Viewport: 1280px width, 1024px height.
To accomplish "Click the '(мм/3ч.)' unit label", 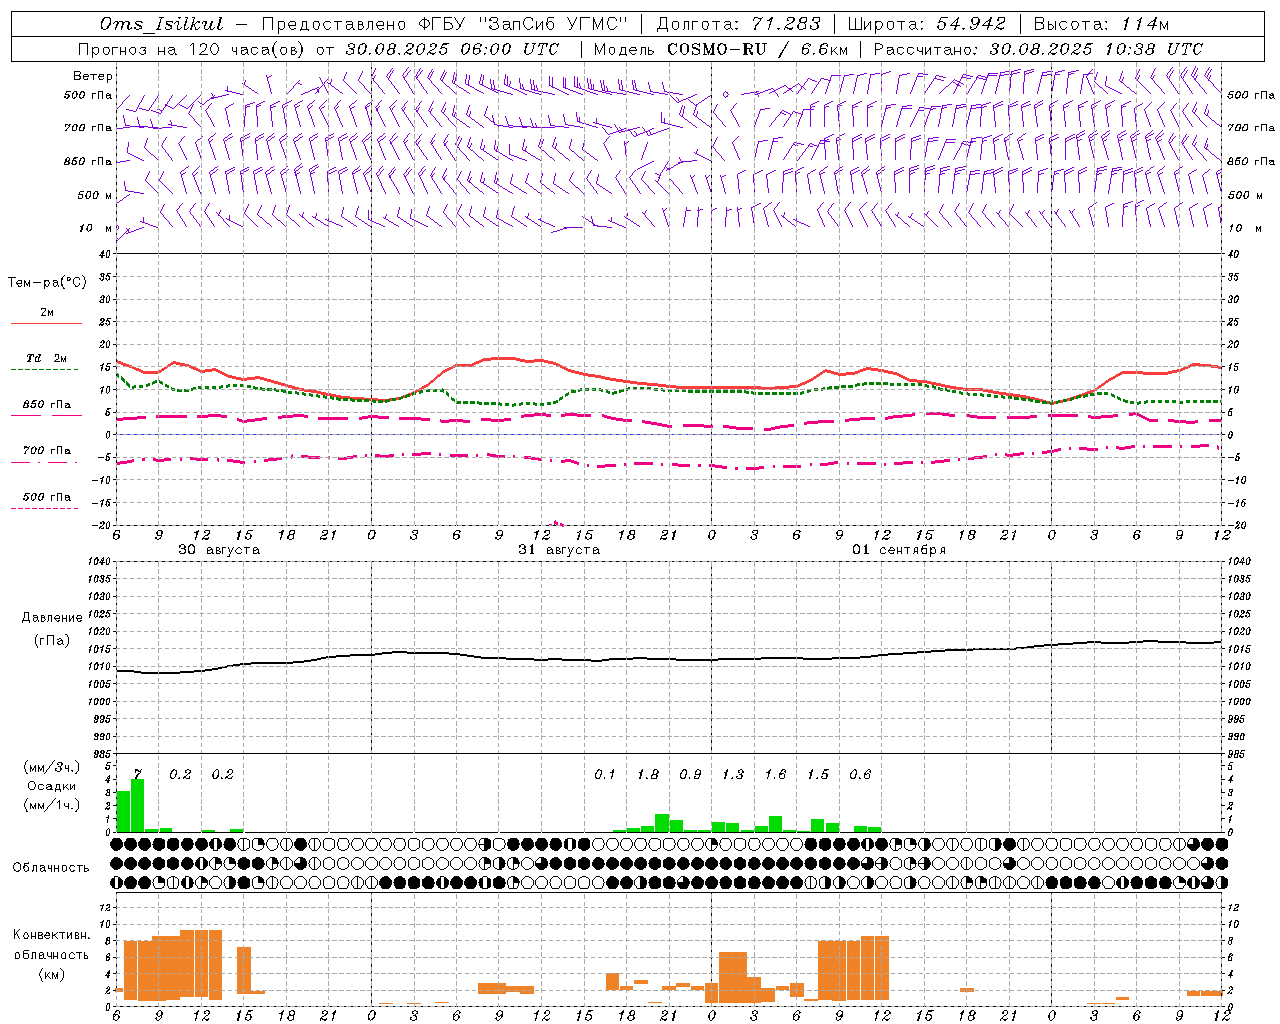I will pos(51,767).
